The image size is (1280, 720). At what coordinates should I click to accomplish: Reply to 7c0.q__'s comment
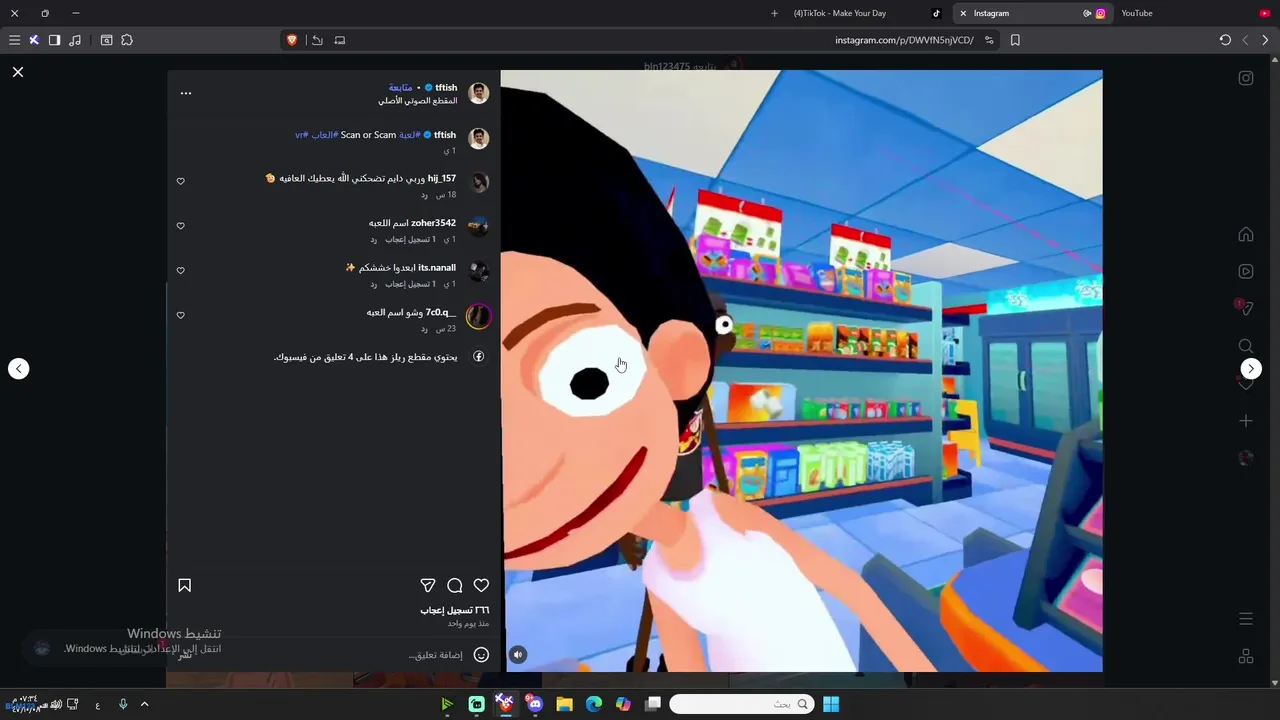[x=424, y=329]
